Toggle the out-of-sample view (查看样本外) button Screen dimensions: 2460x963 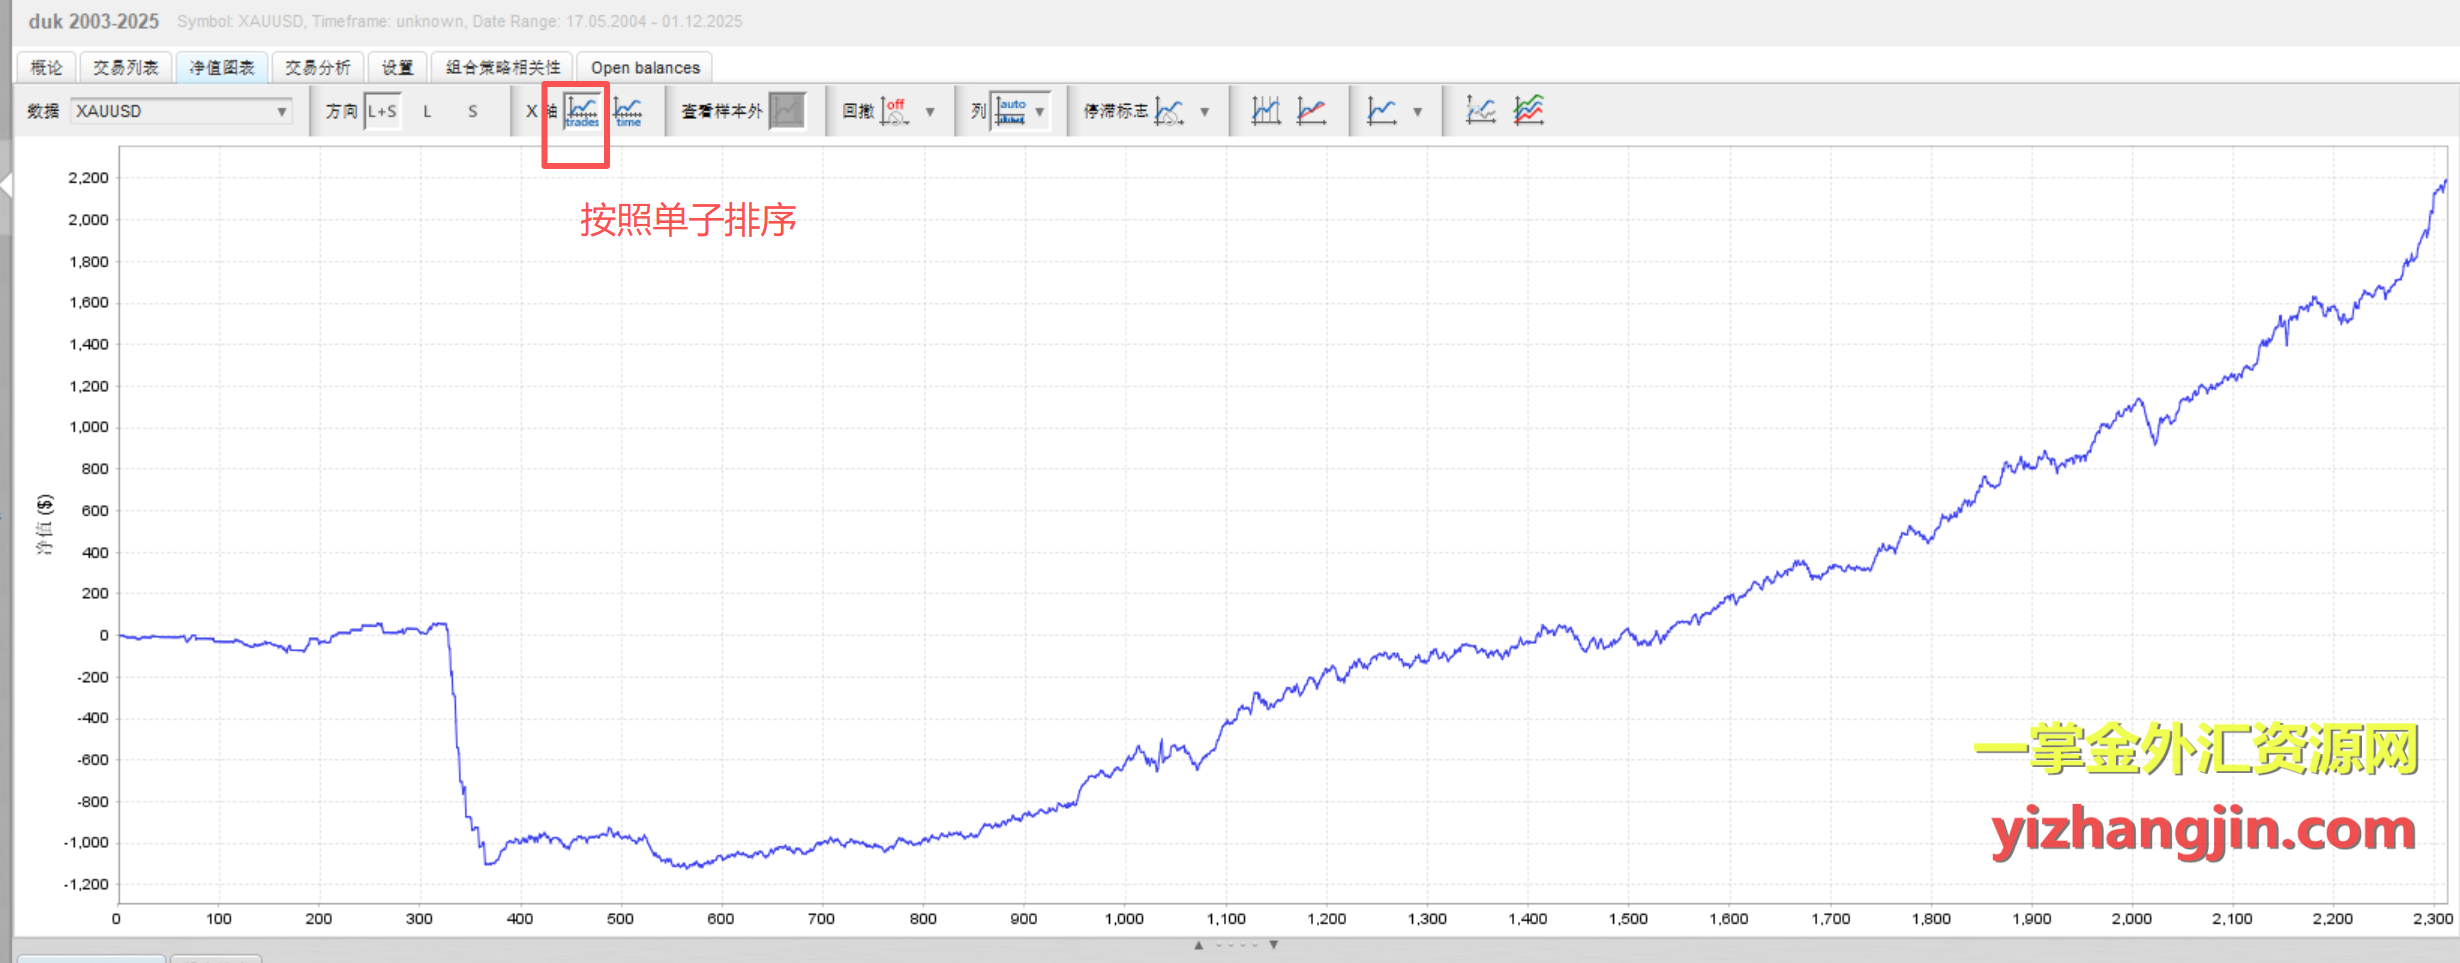tap(787, 111)
